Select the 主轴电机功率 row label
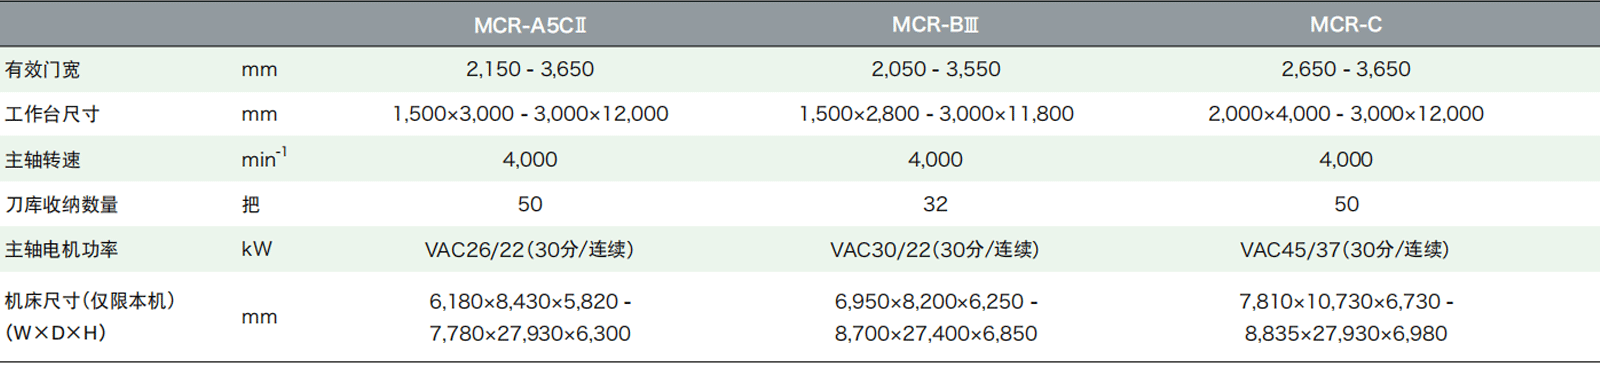This screenshot has height=377, width=1600. tap(61, 249)
